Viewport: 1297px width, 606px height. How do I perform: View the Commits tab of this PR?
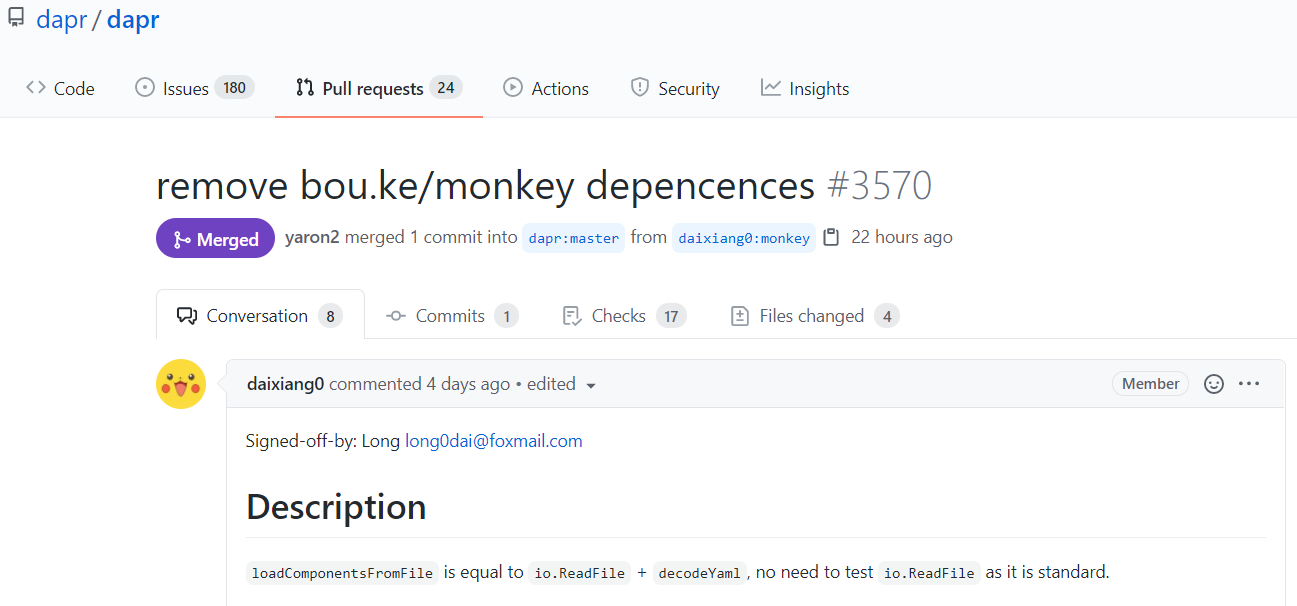click(452, 316)
